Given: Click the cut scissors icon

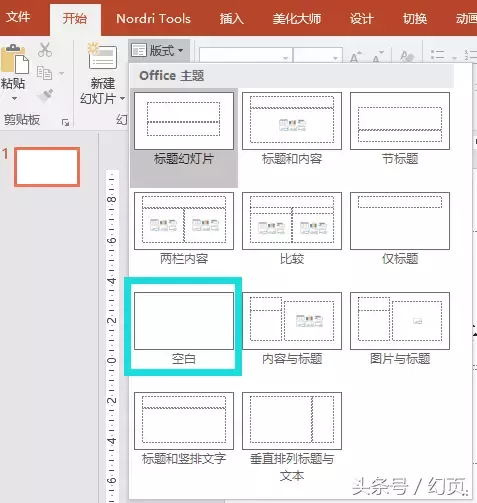Looking at the screenshot, I should [x=45, y=50].
